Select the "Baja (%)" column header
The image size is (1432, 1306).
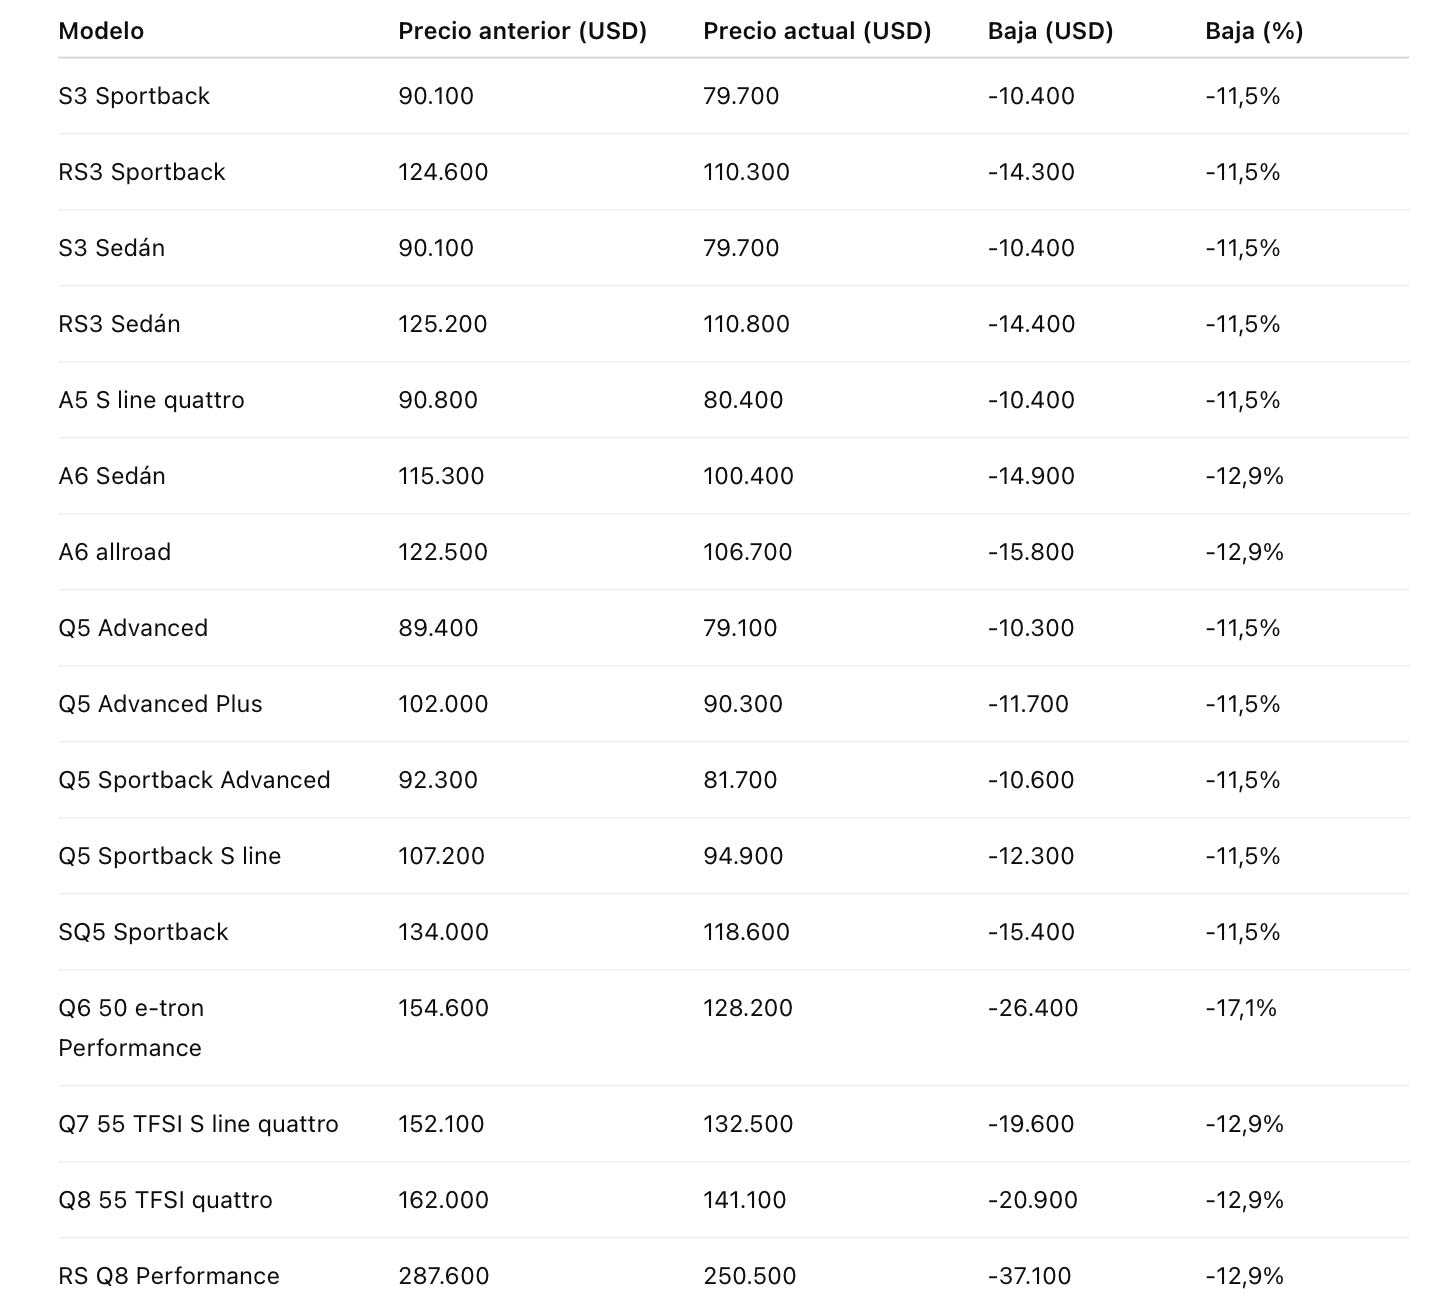tap(1254, 31)
